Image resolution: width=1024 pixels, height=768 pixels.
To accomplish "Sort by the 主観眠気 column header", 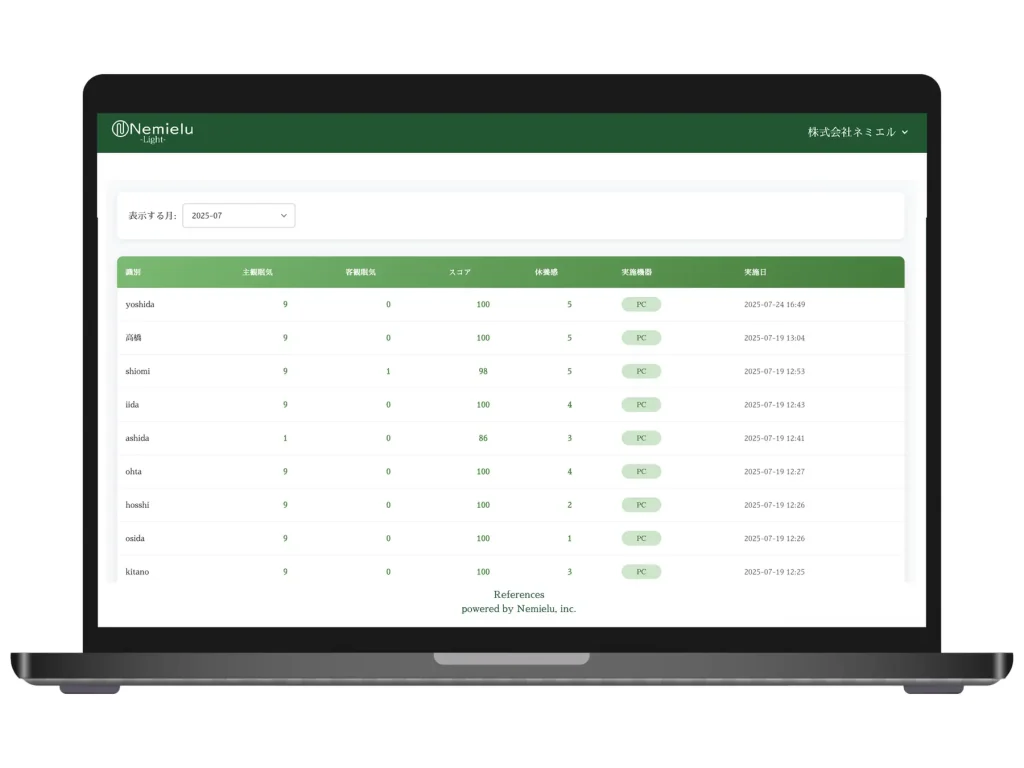I will pos(257,272).
